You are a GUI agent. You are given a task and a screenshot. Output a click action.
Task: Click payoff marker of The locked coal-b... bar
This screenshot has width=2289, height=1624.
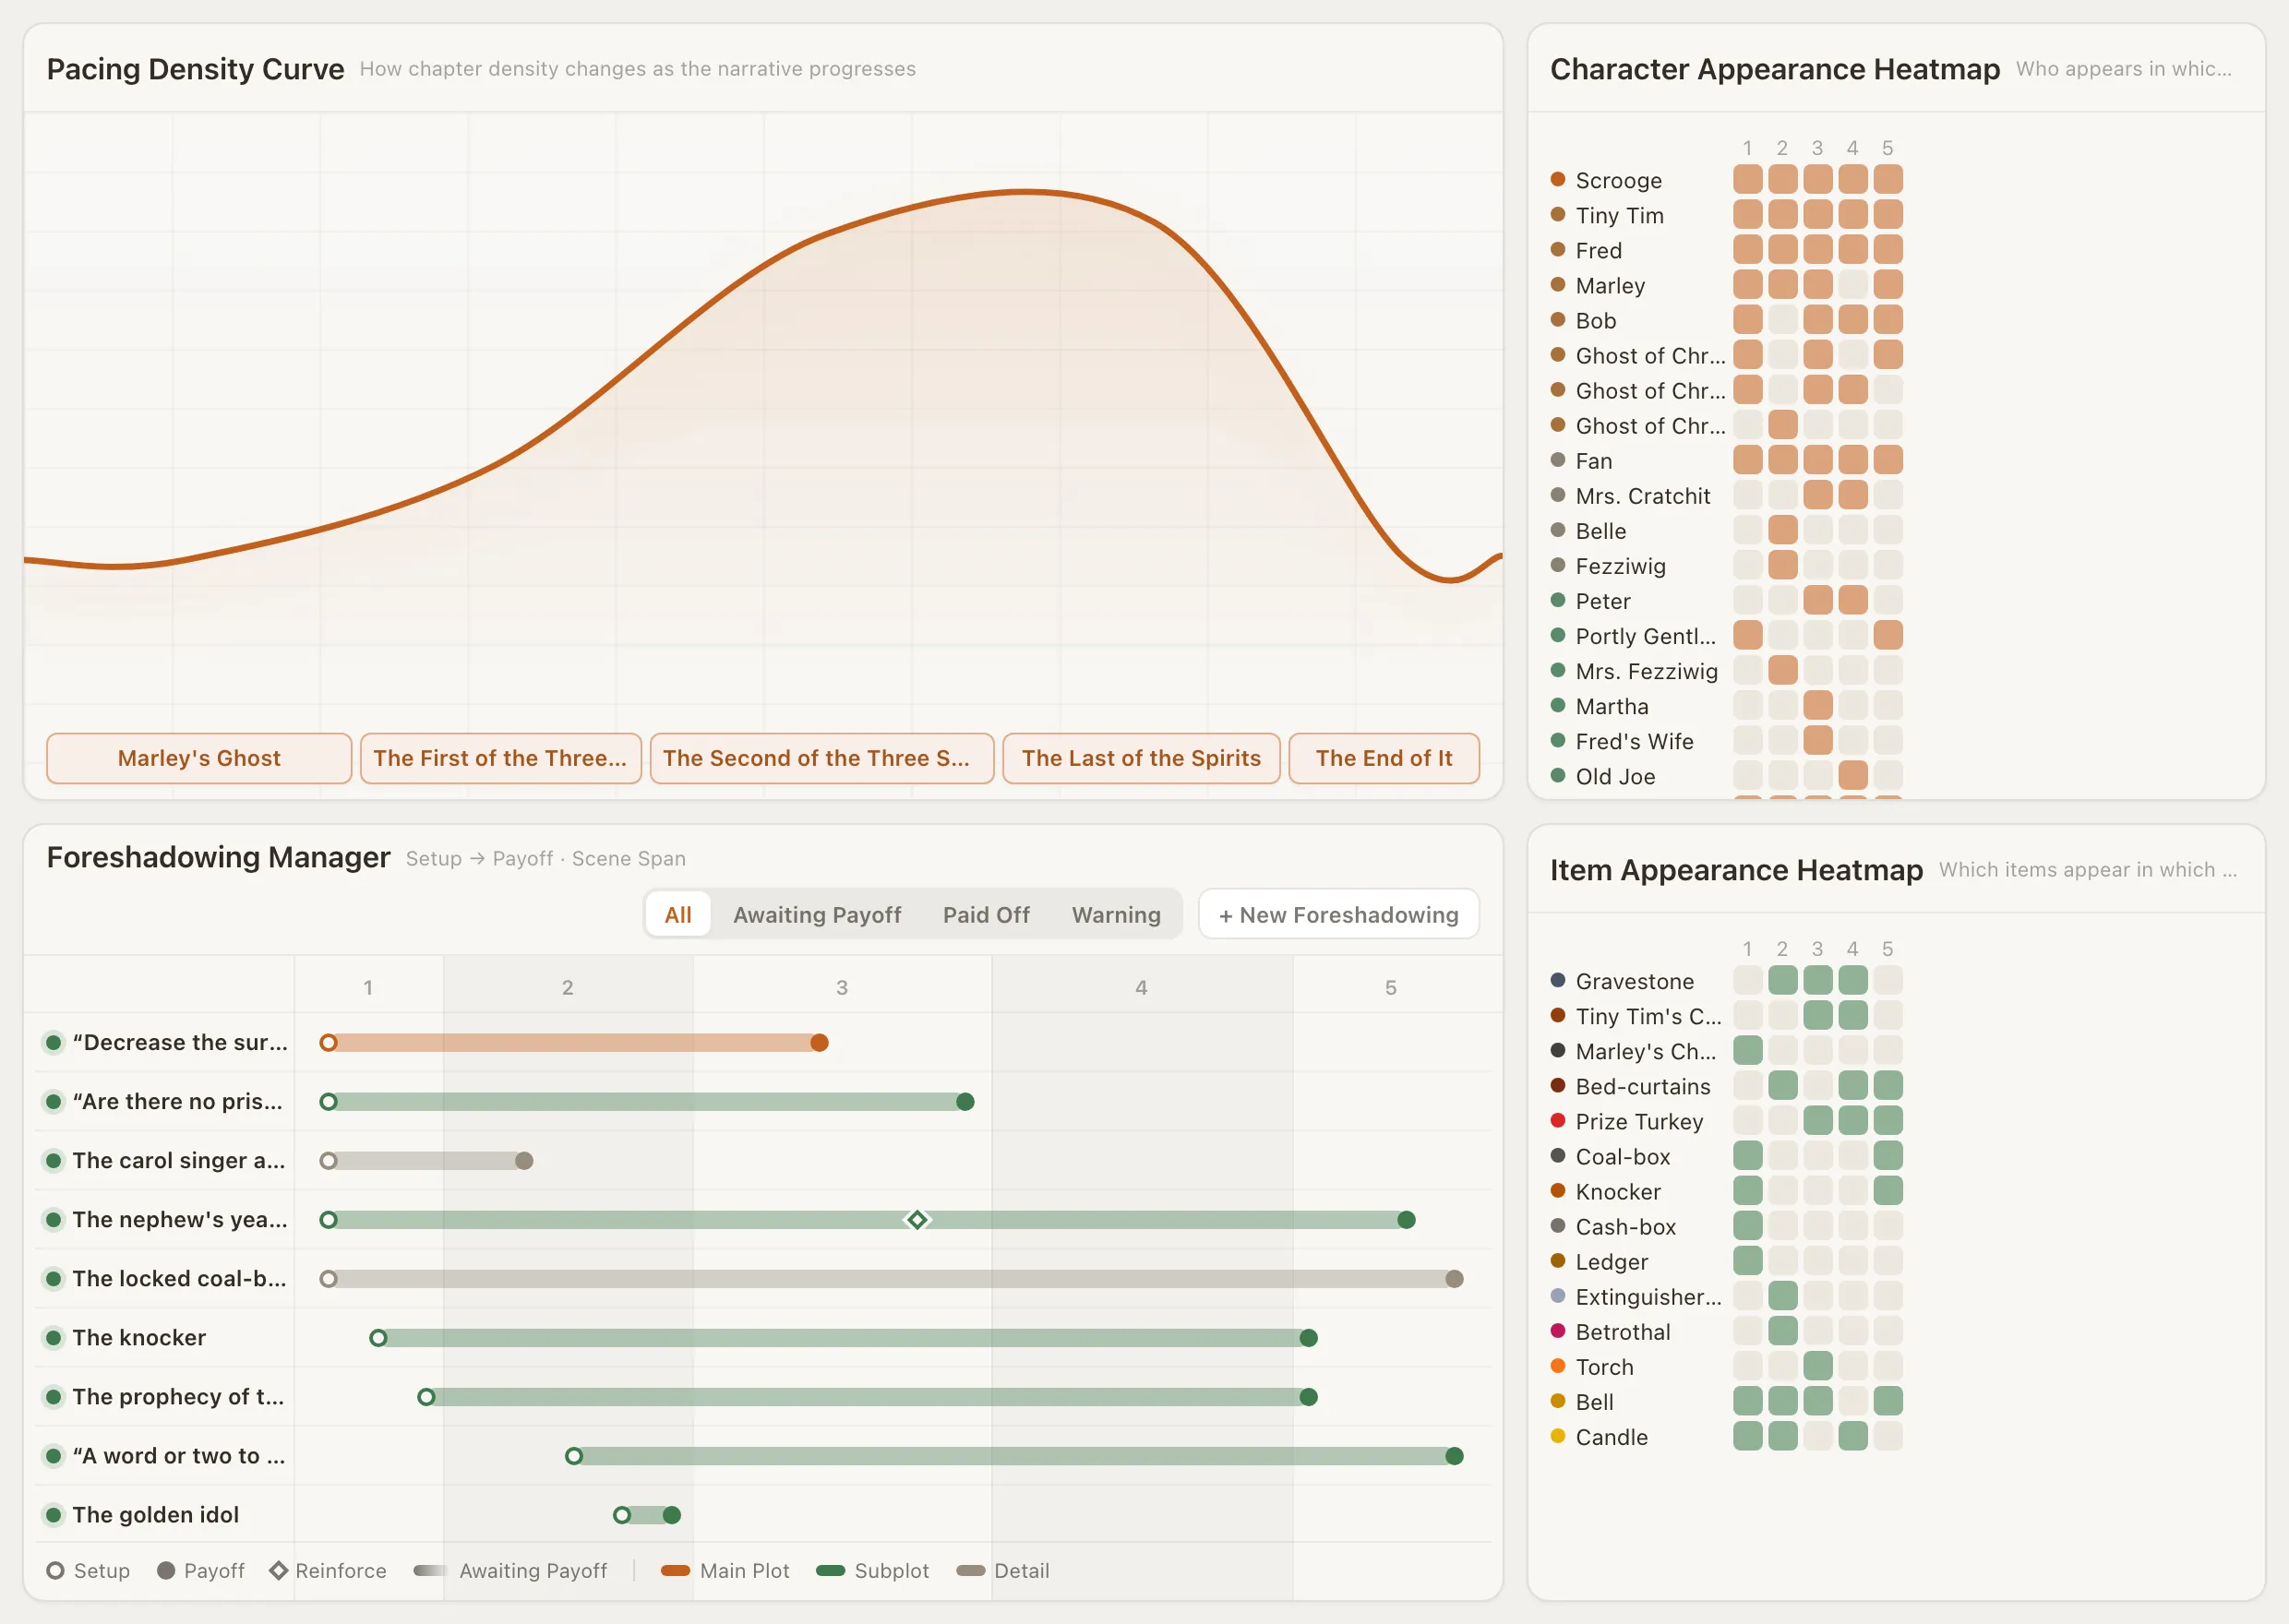coord(1455,1279)
